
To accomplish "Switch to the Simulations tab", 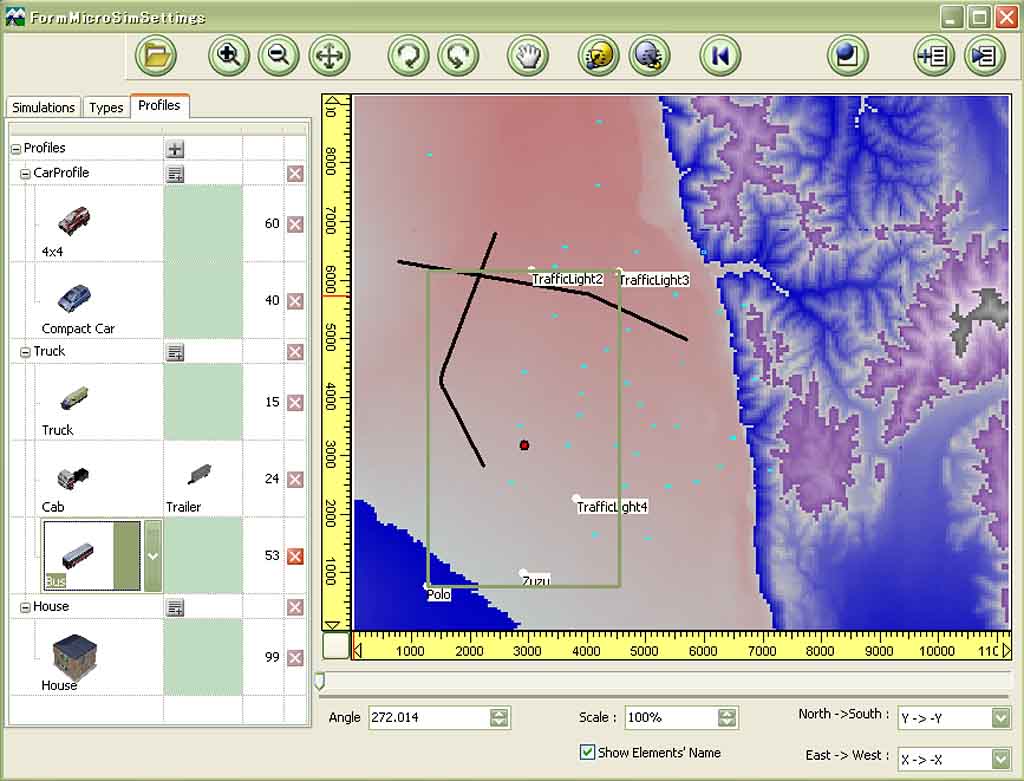I will 43,108.
